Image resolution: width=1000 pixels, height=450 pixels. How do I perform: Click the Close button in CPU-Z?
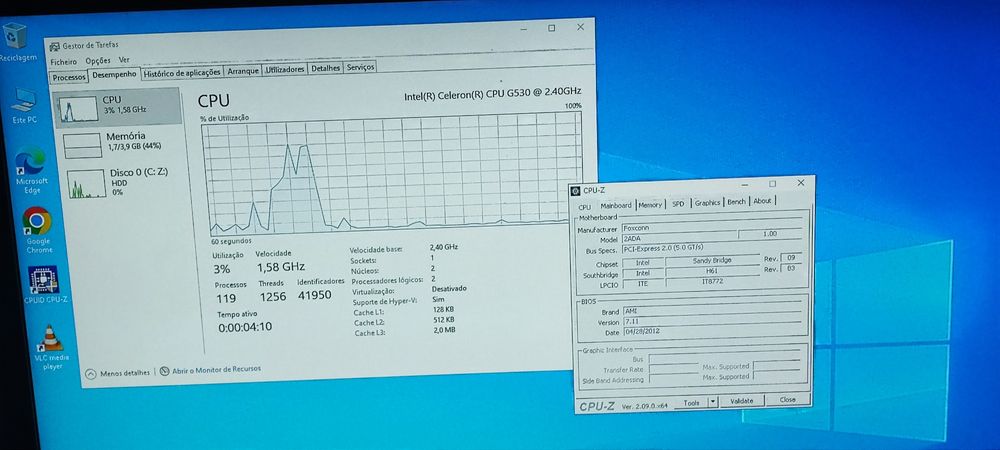788,400
